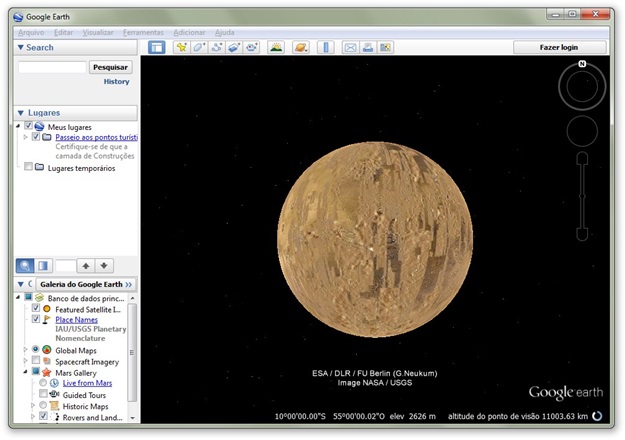The image size is (625, 440).
Task: Uncheck the Passeio aos pontos turísticos checkbox
Action: (x=35, y=136)
